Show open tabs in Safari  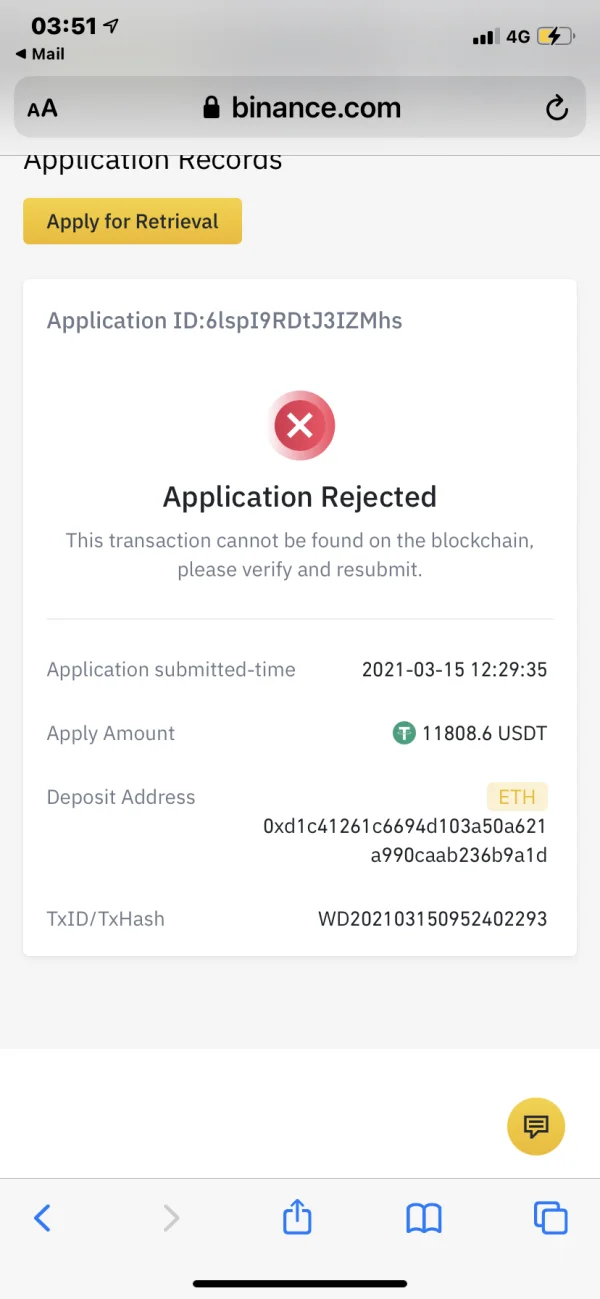pyautogui.click(x=550, y=1217)
